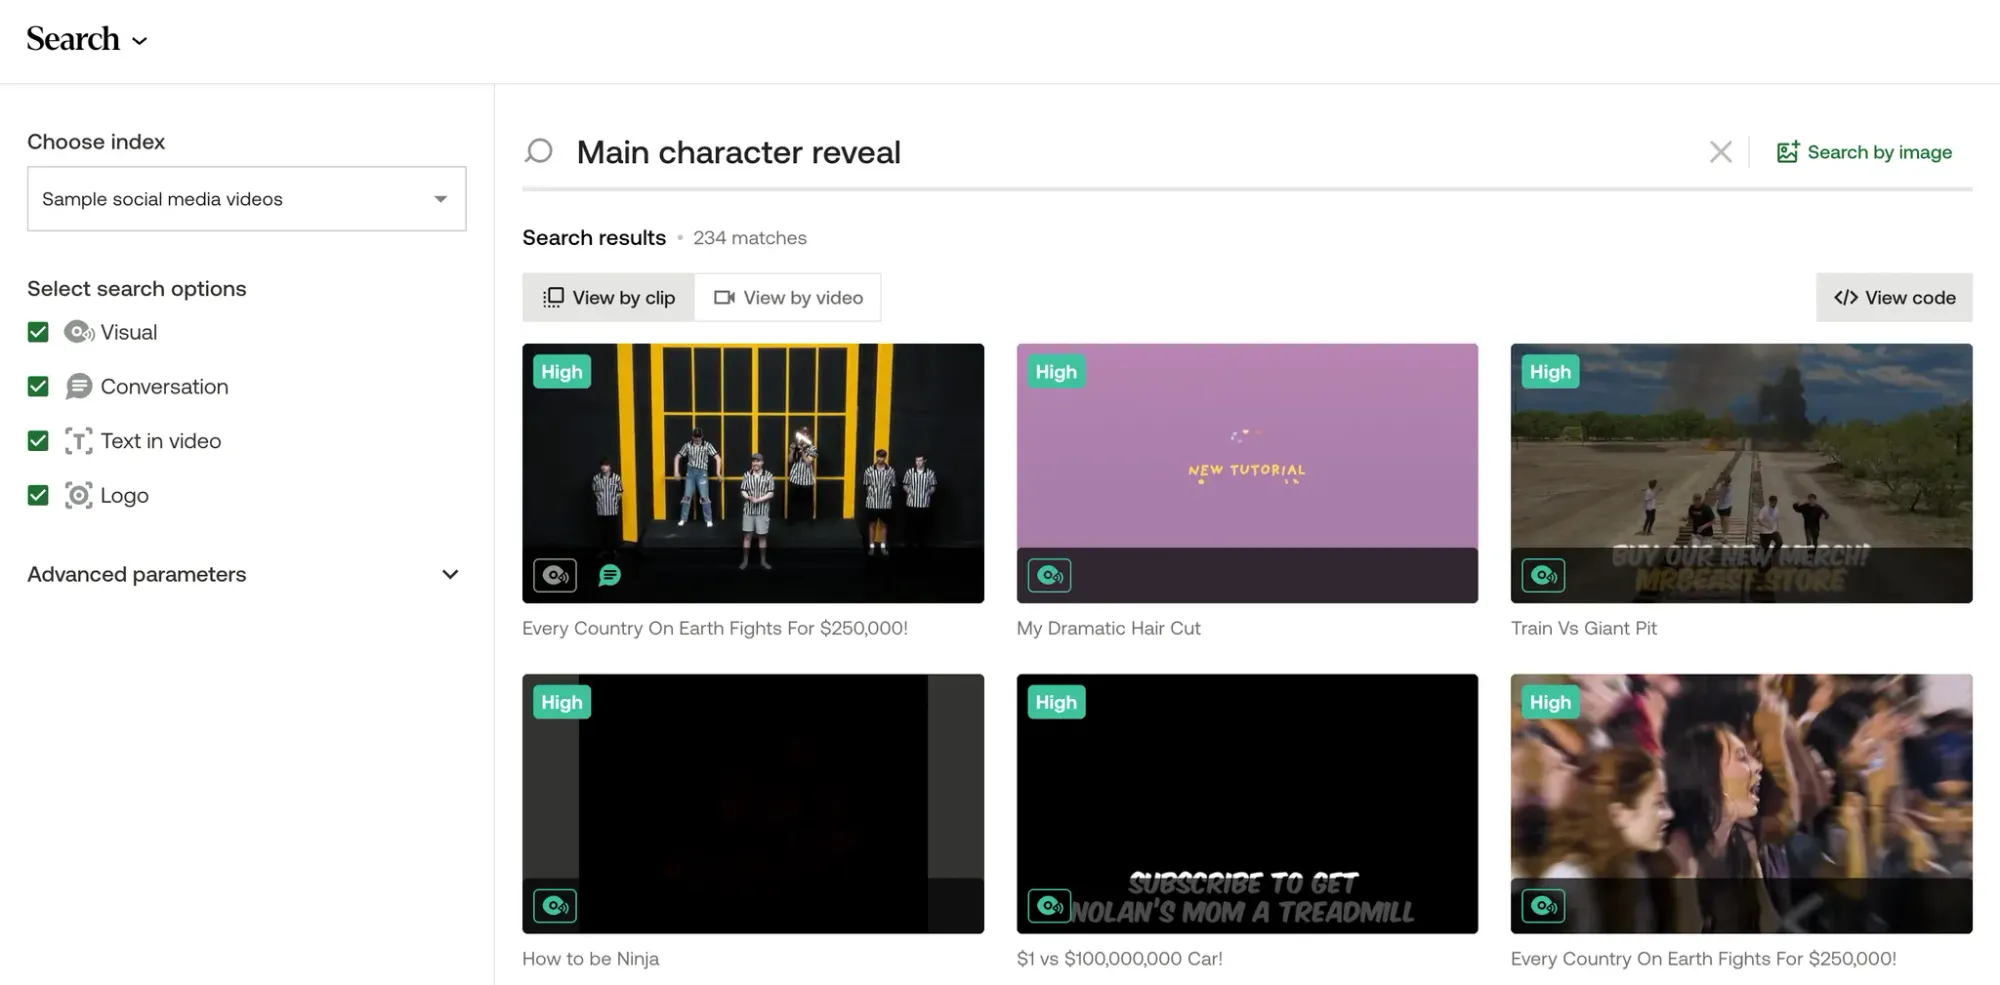Uncheck the Visual search option
This screenshot has height=985, width=2000.
38,332
